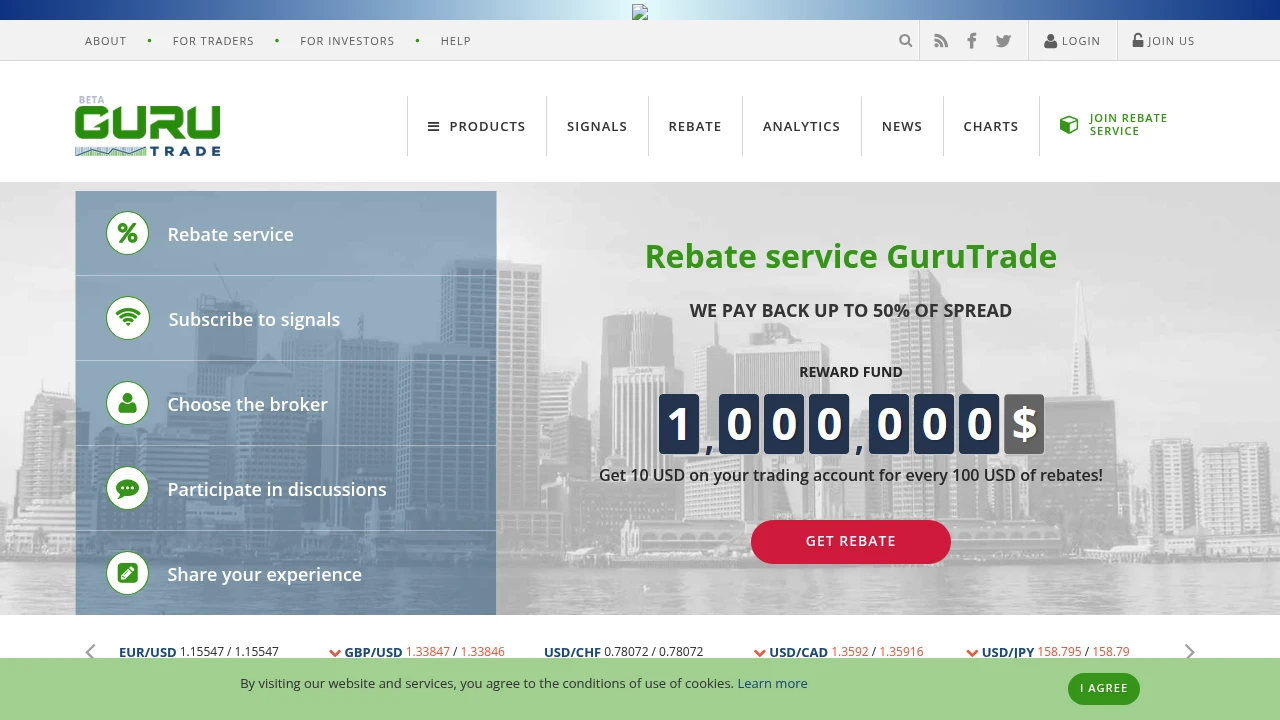This screenshot has width=1280, height=720.
Task: Click the green cube Join Rebate icon
Action: (x=1069, y=125)
